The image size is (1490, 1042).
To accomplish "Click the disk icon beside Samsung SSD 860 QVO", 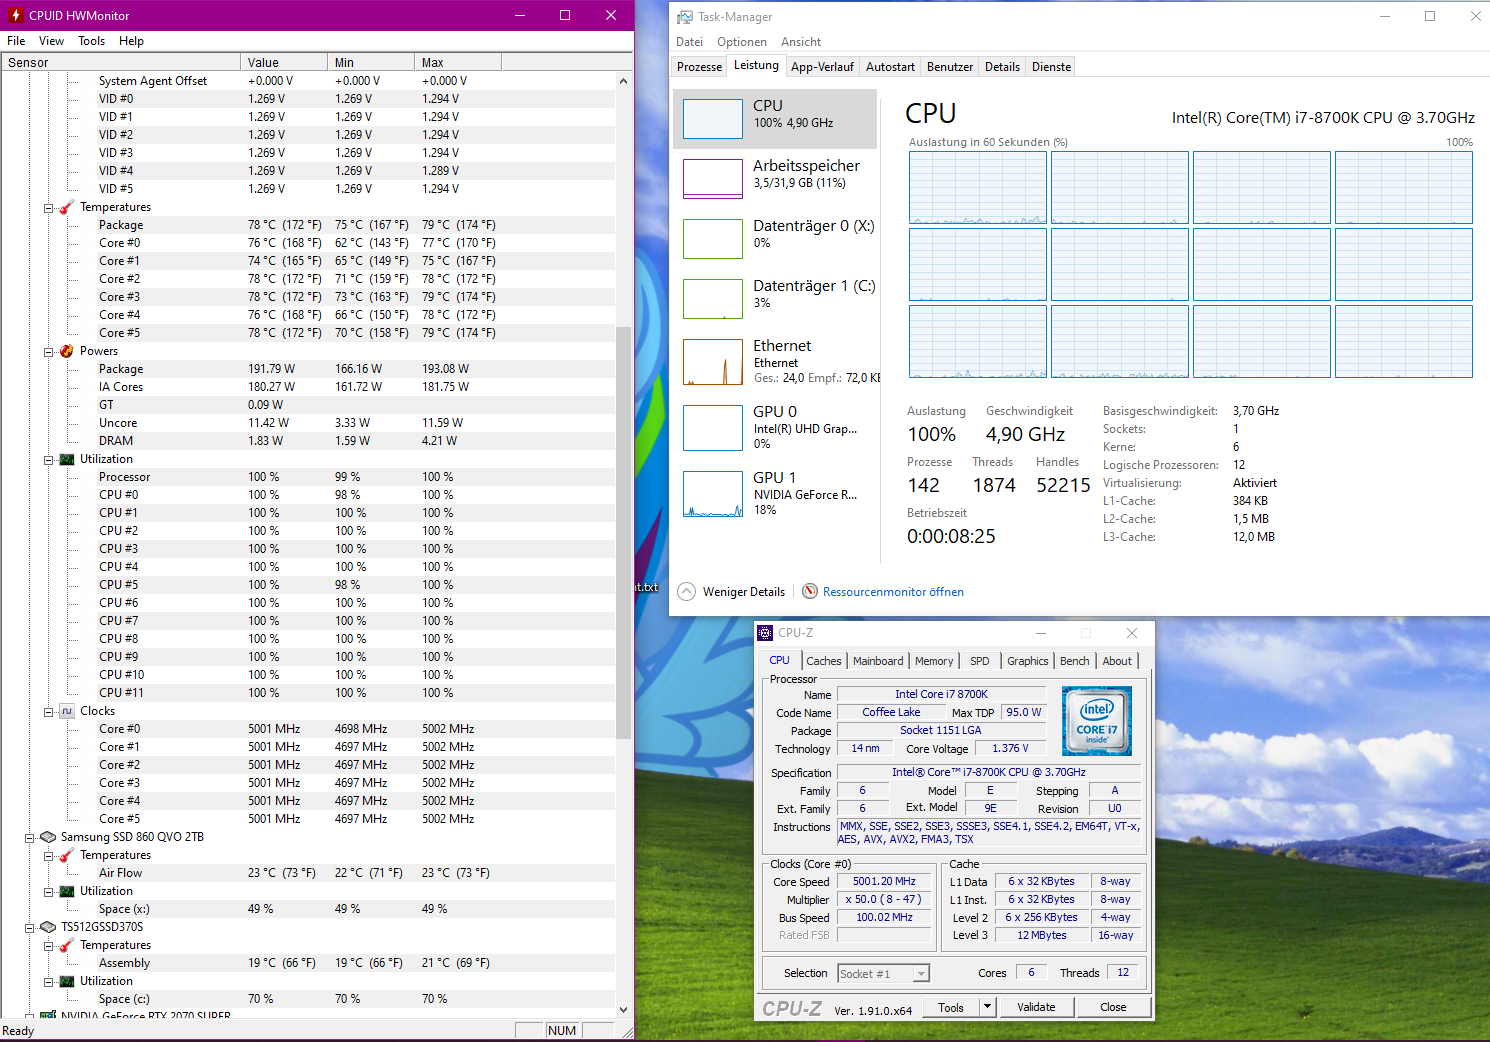I will point(47,837).
